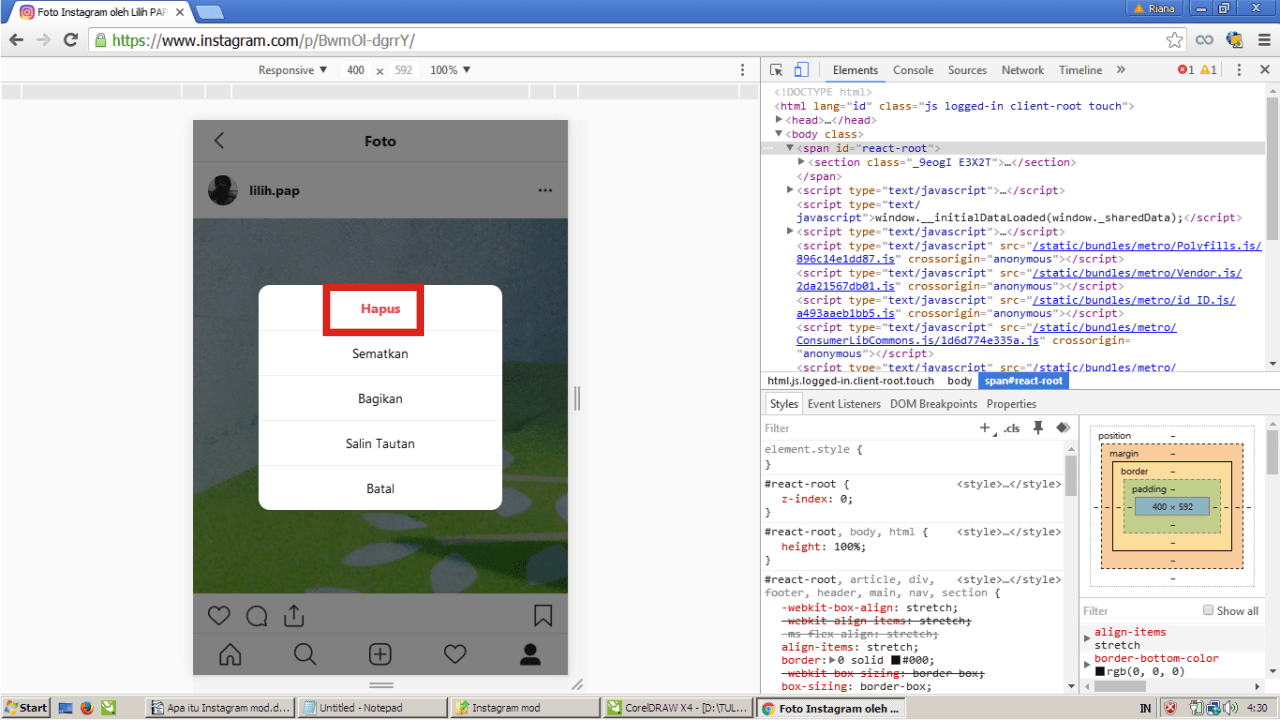Viewport: 1280px width, 720px height.
Task: Open device toolbar more options menu
Action: (x=742, y=70)
